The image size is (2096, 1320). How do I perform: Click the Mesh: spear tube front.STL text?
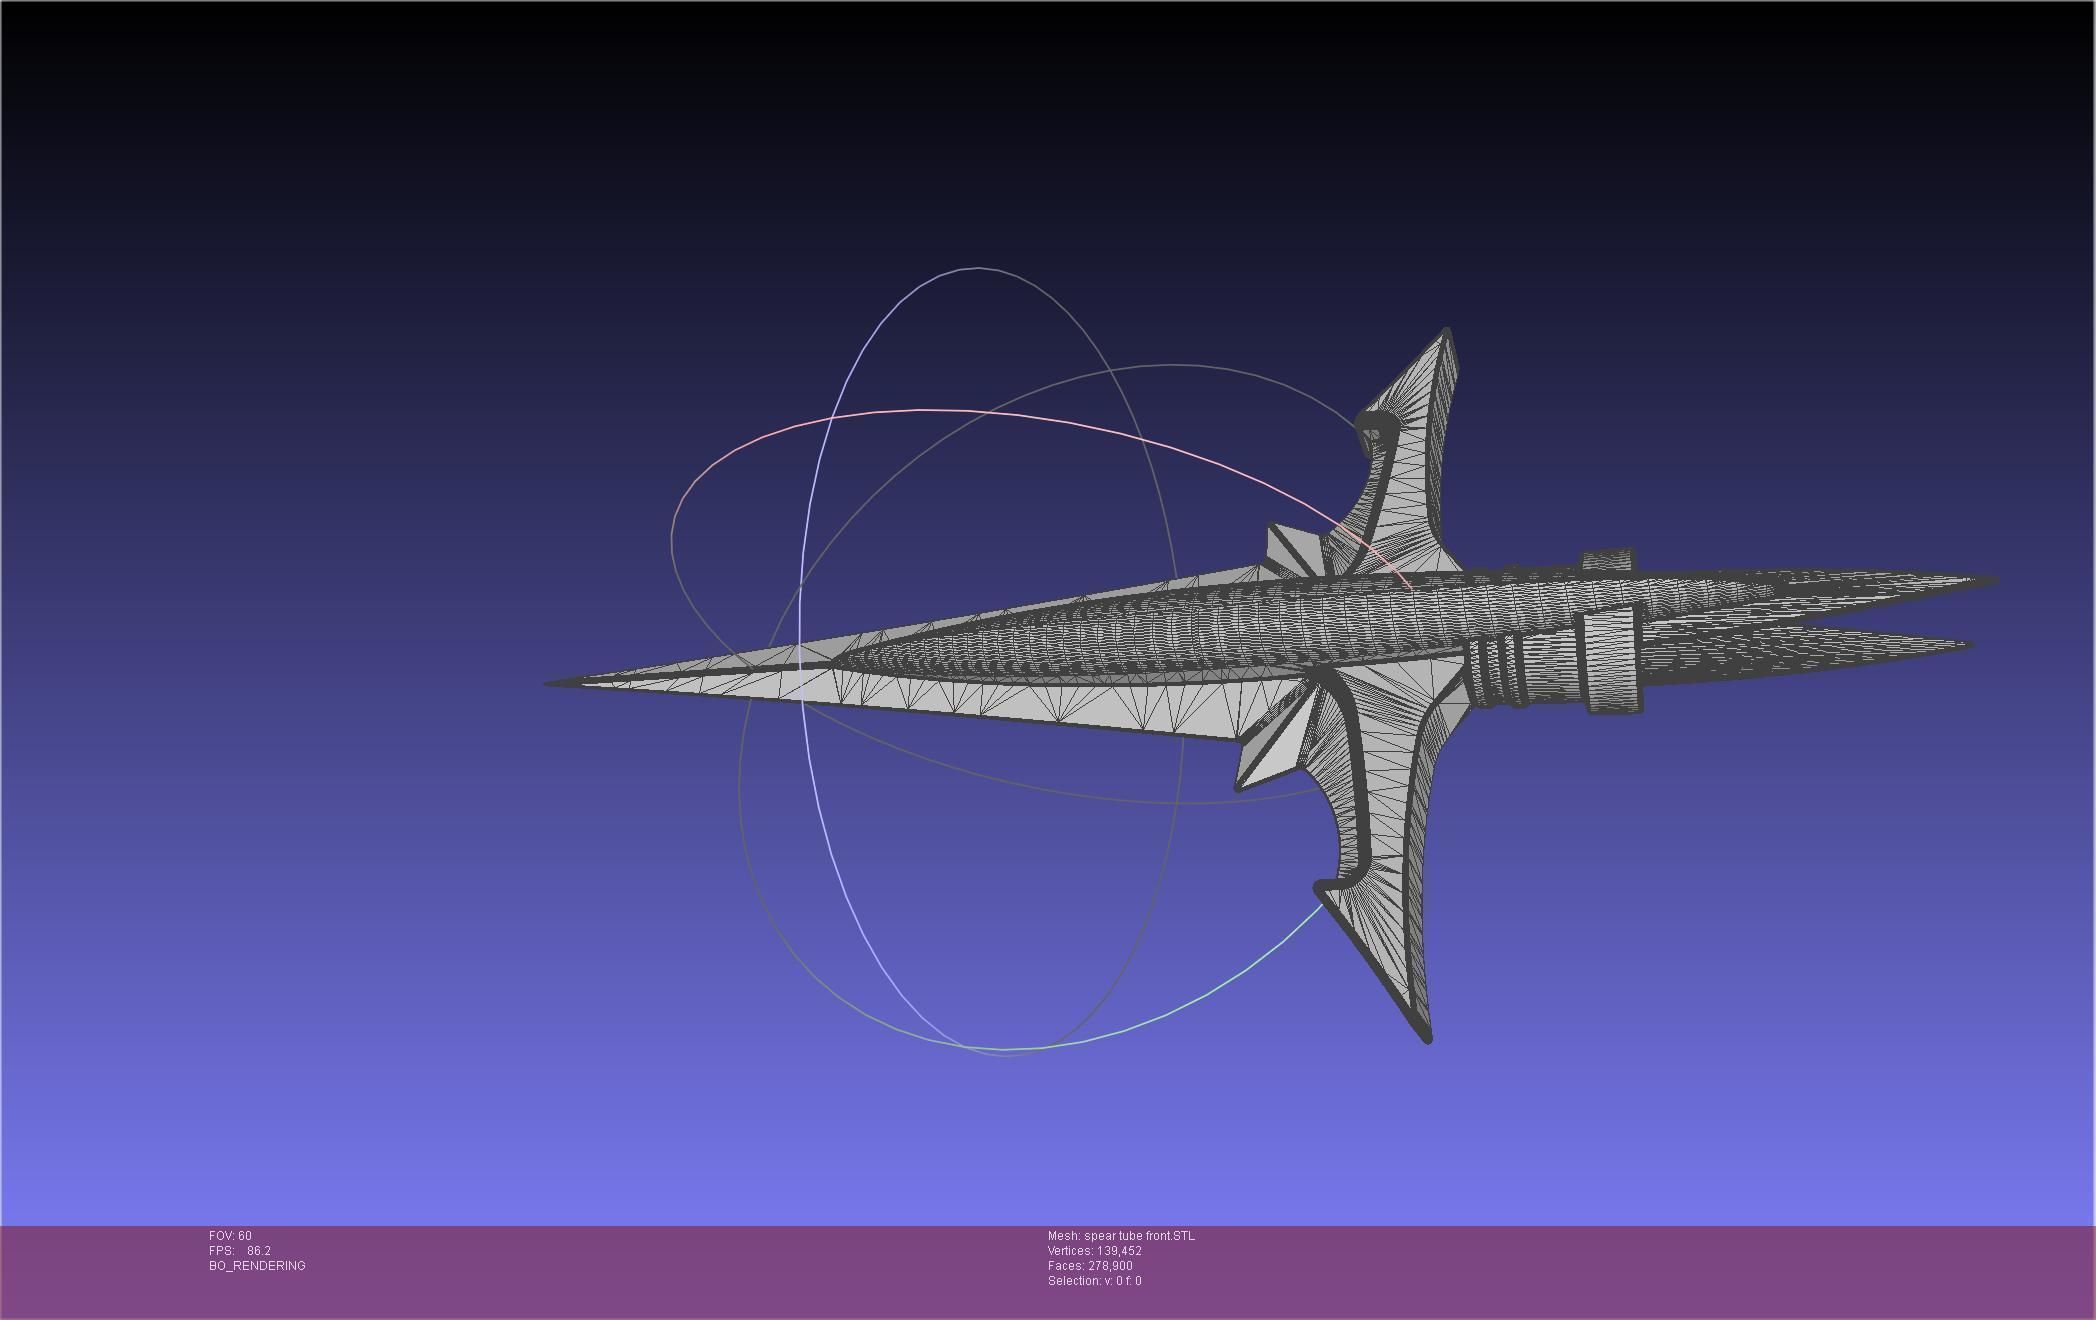tap(1121, 1236)
